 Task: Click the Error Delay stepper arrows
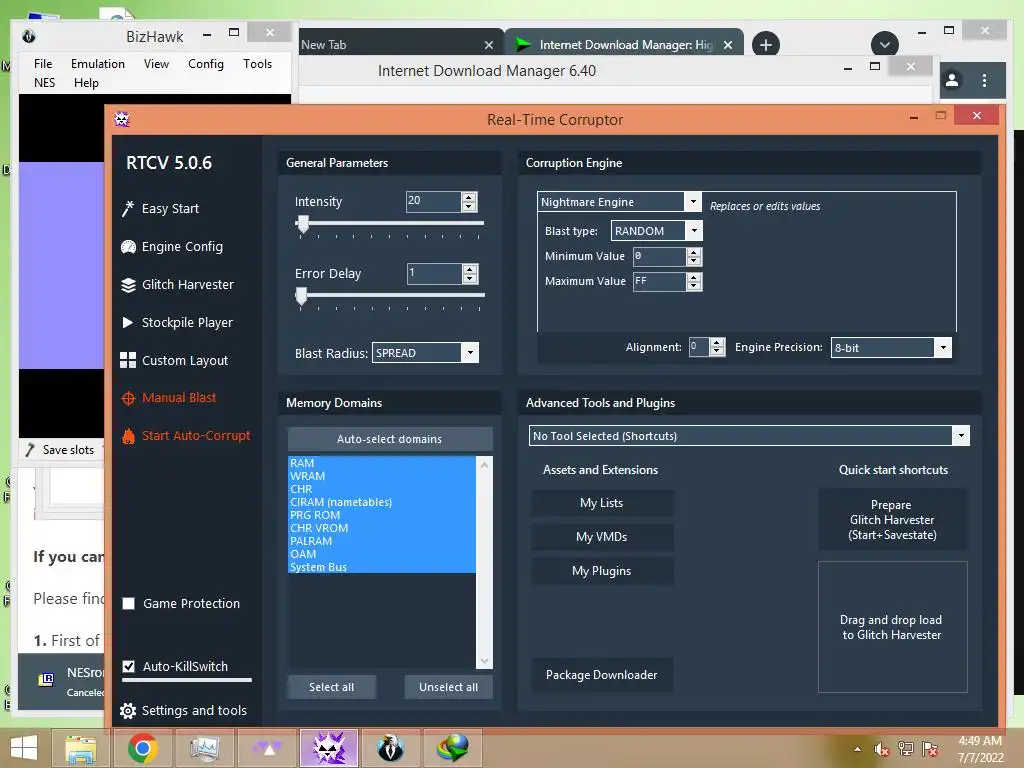point(470,274)
